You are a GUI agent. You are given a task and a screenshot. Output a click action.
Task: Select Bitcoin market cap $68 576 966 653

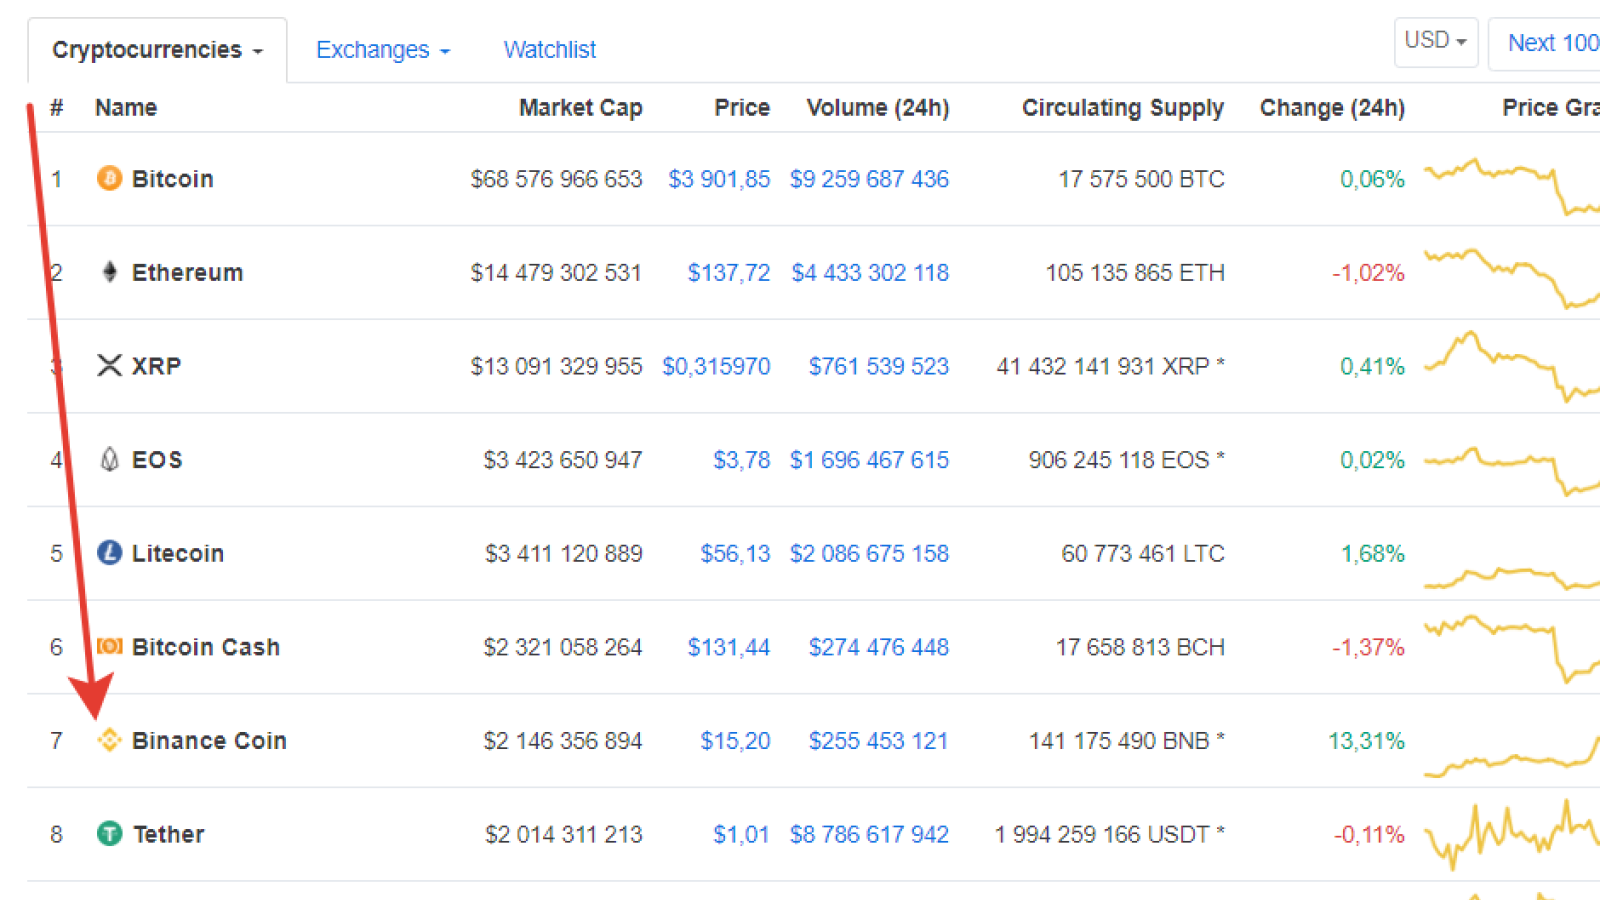556,179
